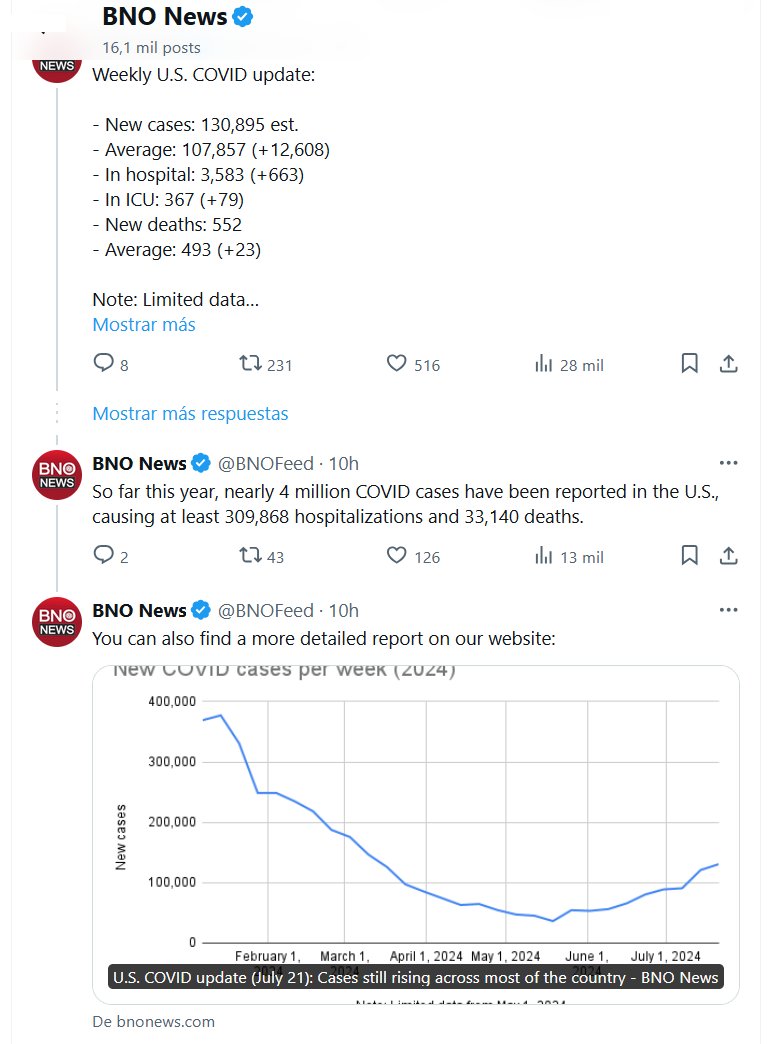This screenshot has width=768, height=1044.
Task: Expand post text with Mostrar más
Action: 144,324
